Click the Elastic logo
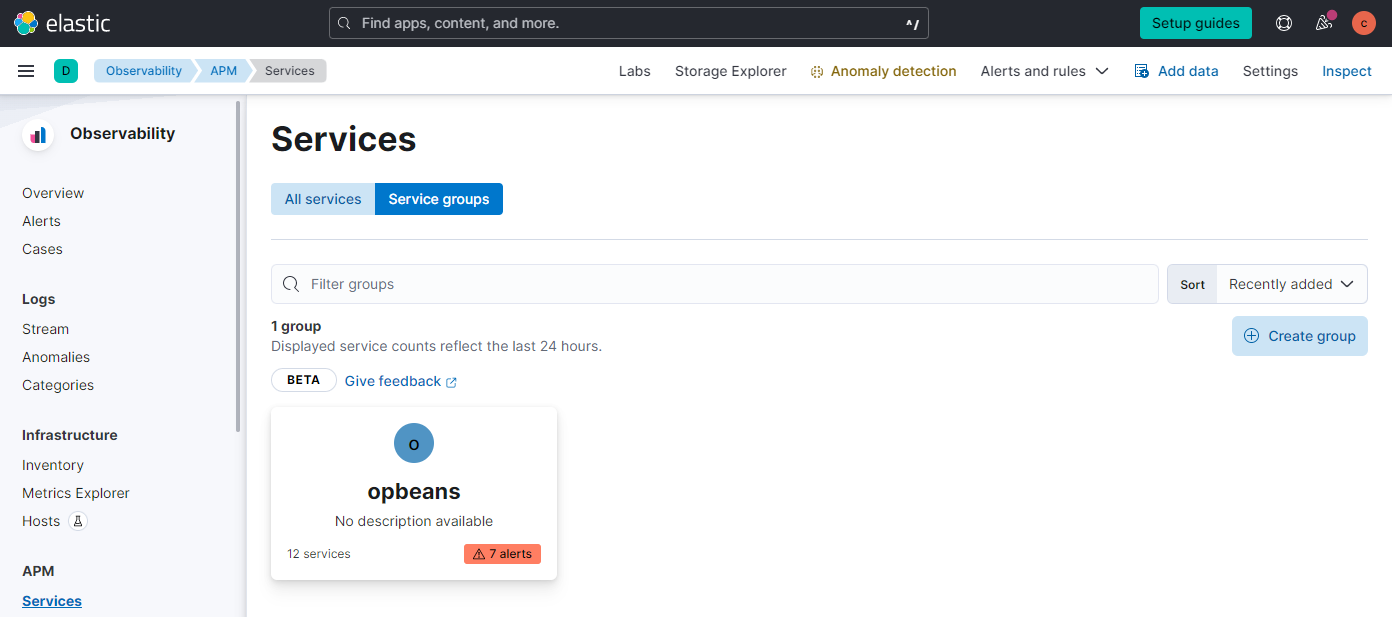This screenshot has width=1392, height=617. click(62, 23)
